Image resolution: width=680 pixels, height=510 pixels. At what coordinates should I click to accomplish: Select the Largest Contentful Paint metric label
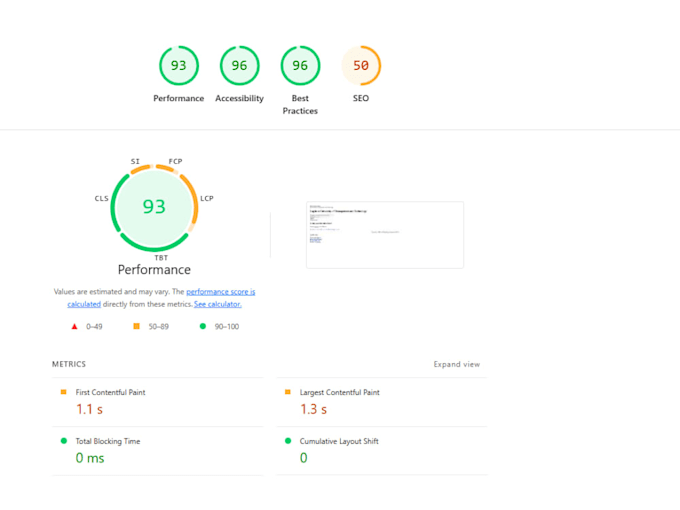[340, 392]
